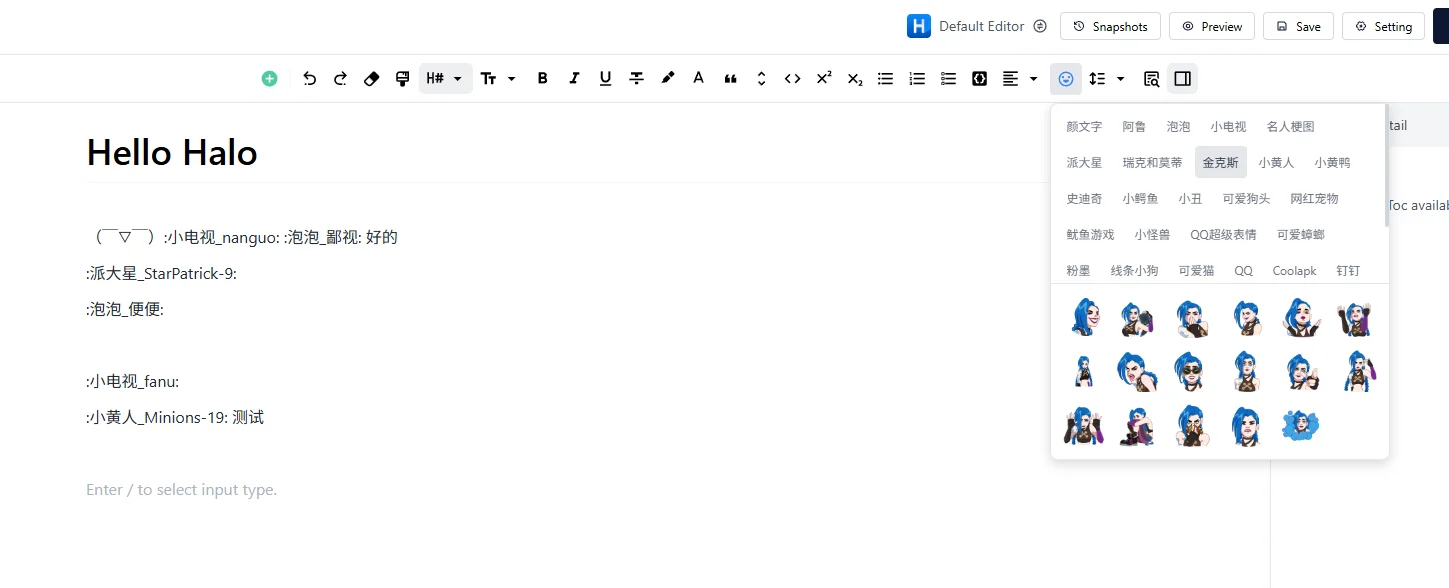1449x588 pixels.
Task: Create a task checklist
Action: pyautogui.click(x=948, y=78)
